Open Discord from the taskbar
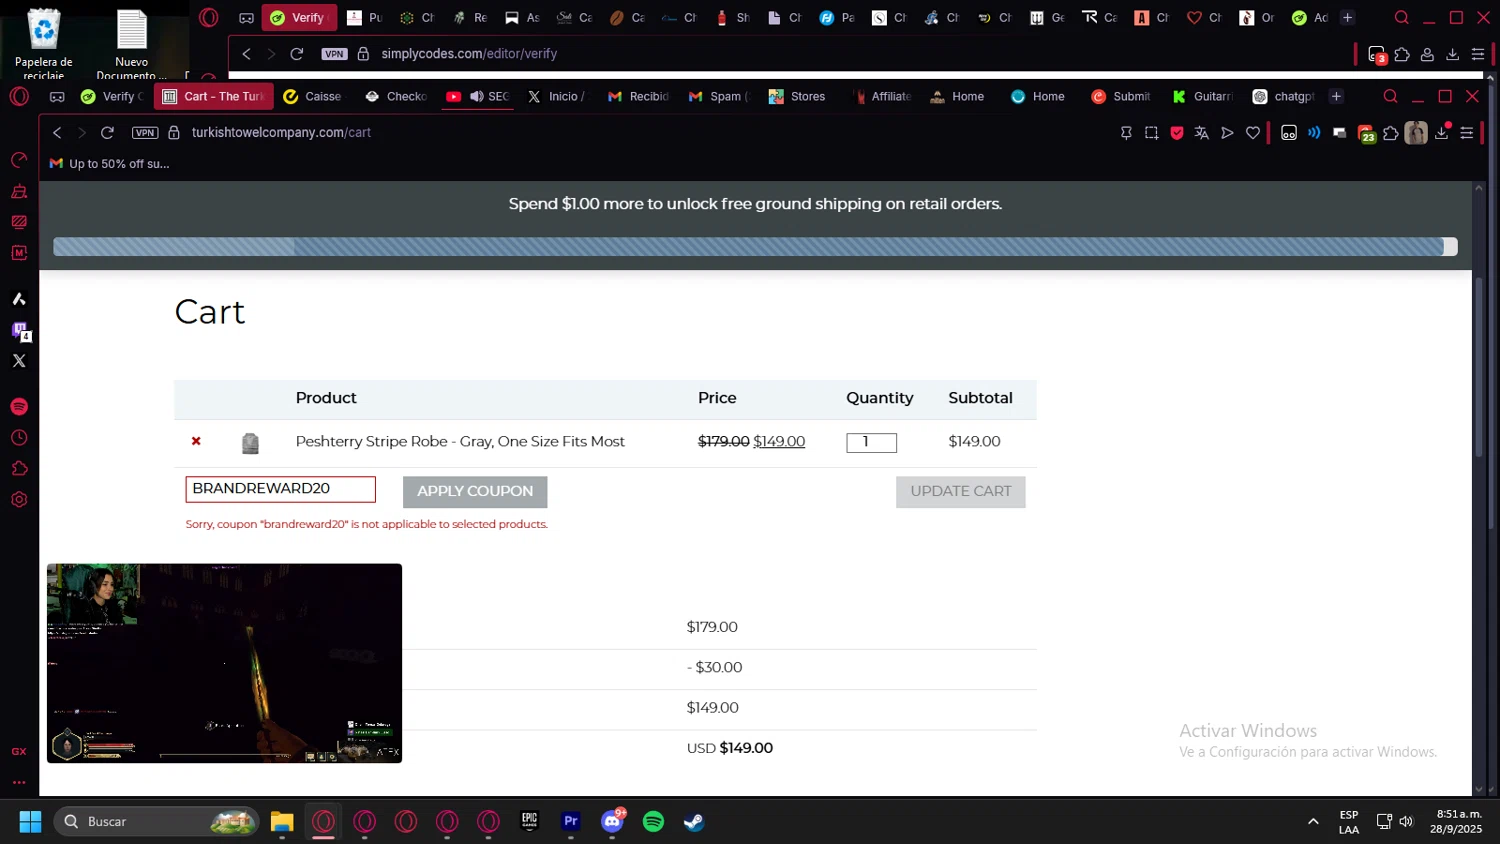This screenshot has width=1500, height=844. point(612,822)
